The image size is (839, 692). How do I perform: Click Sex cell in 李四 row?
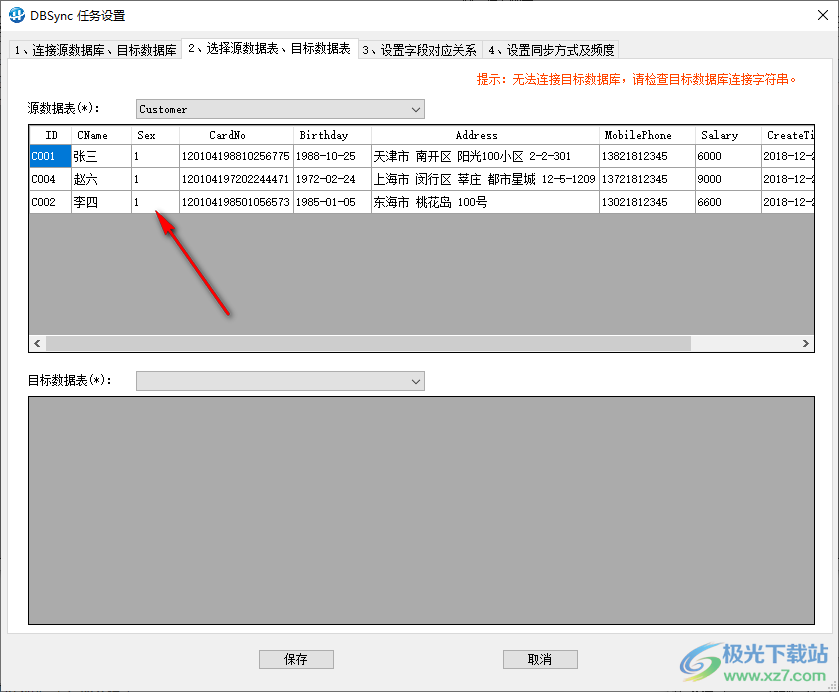[x=155, y=202]
